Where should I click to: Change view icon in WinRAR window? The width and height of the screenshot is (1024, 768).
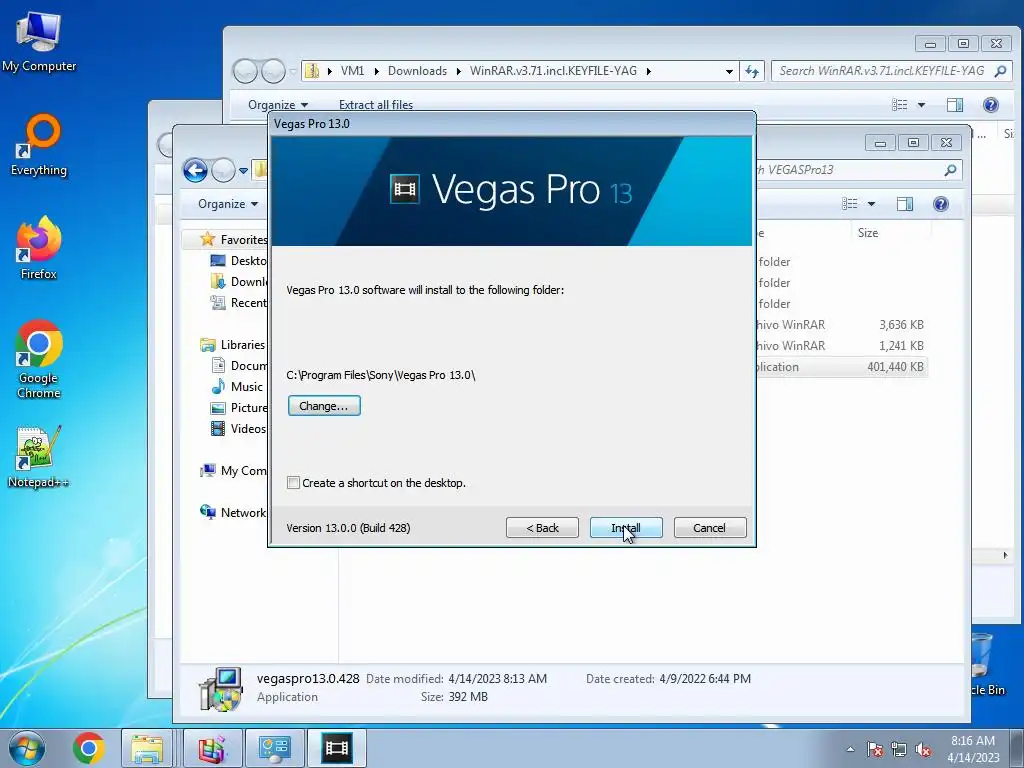[899, 104]
